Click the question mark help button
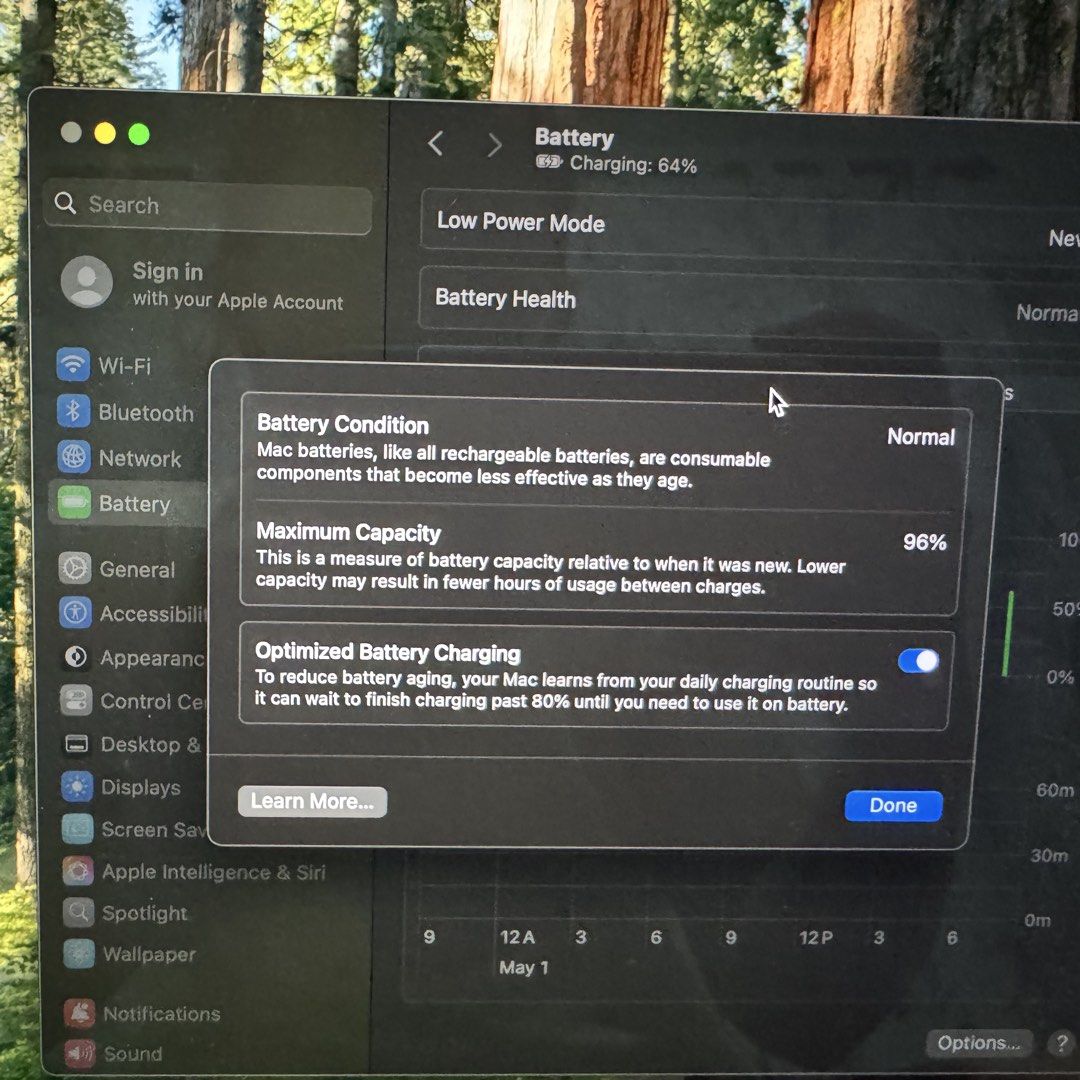 pyautogui.click(x=1061, y=1043)
